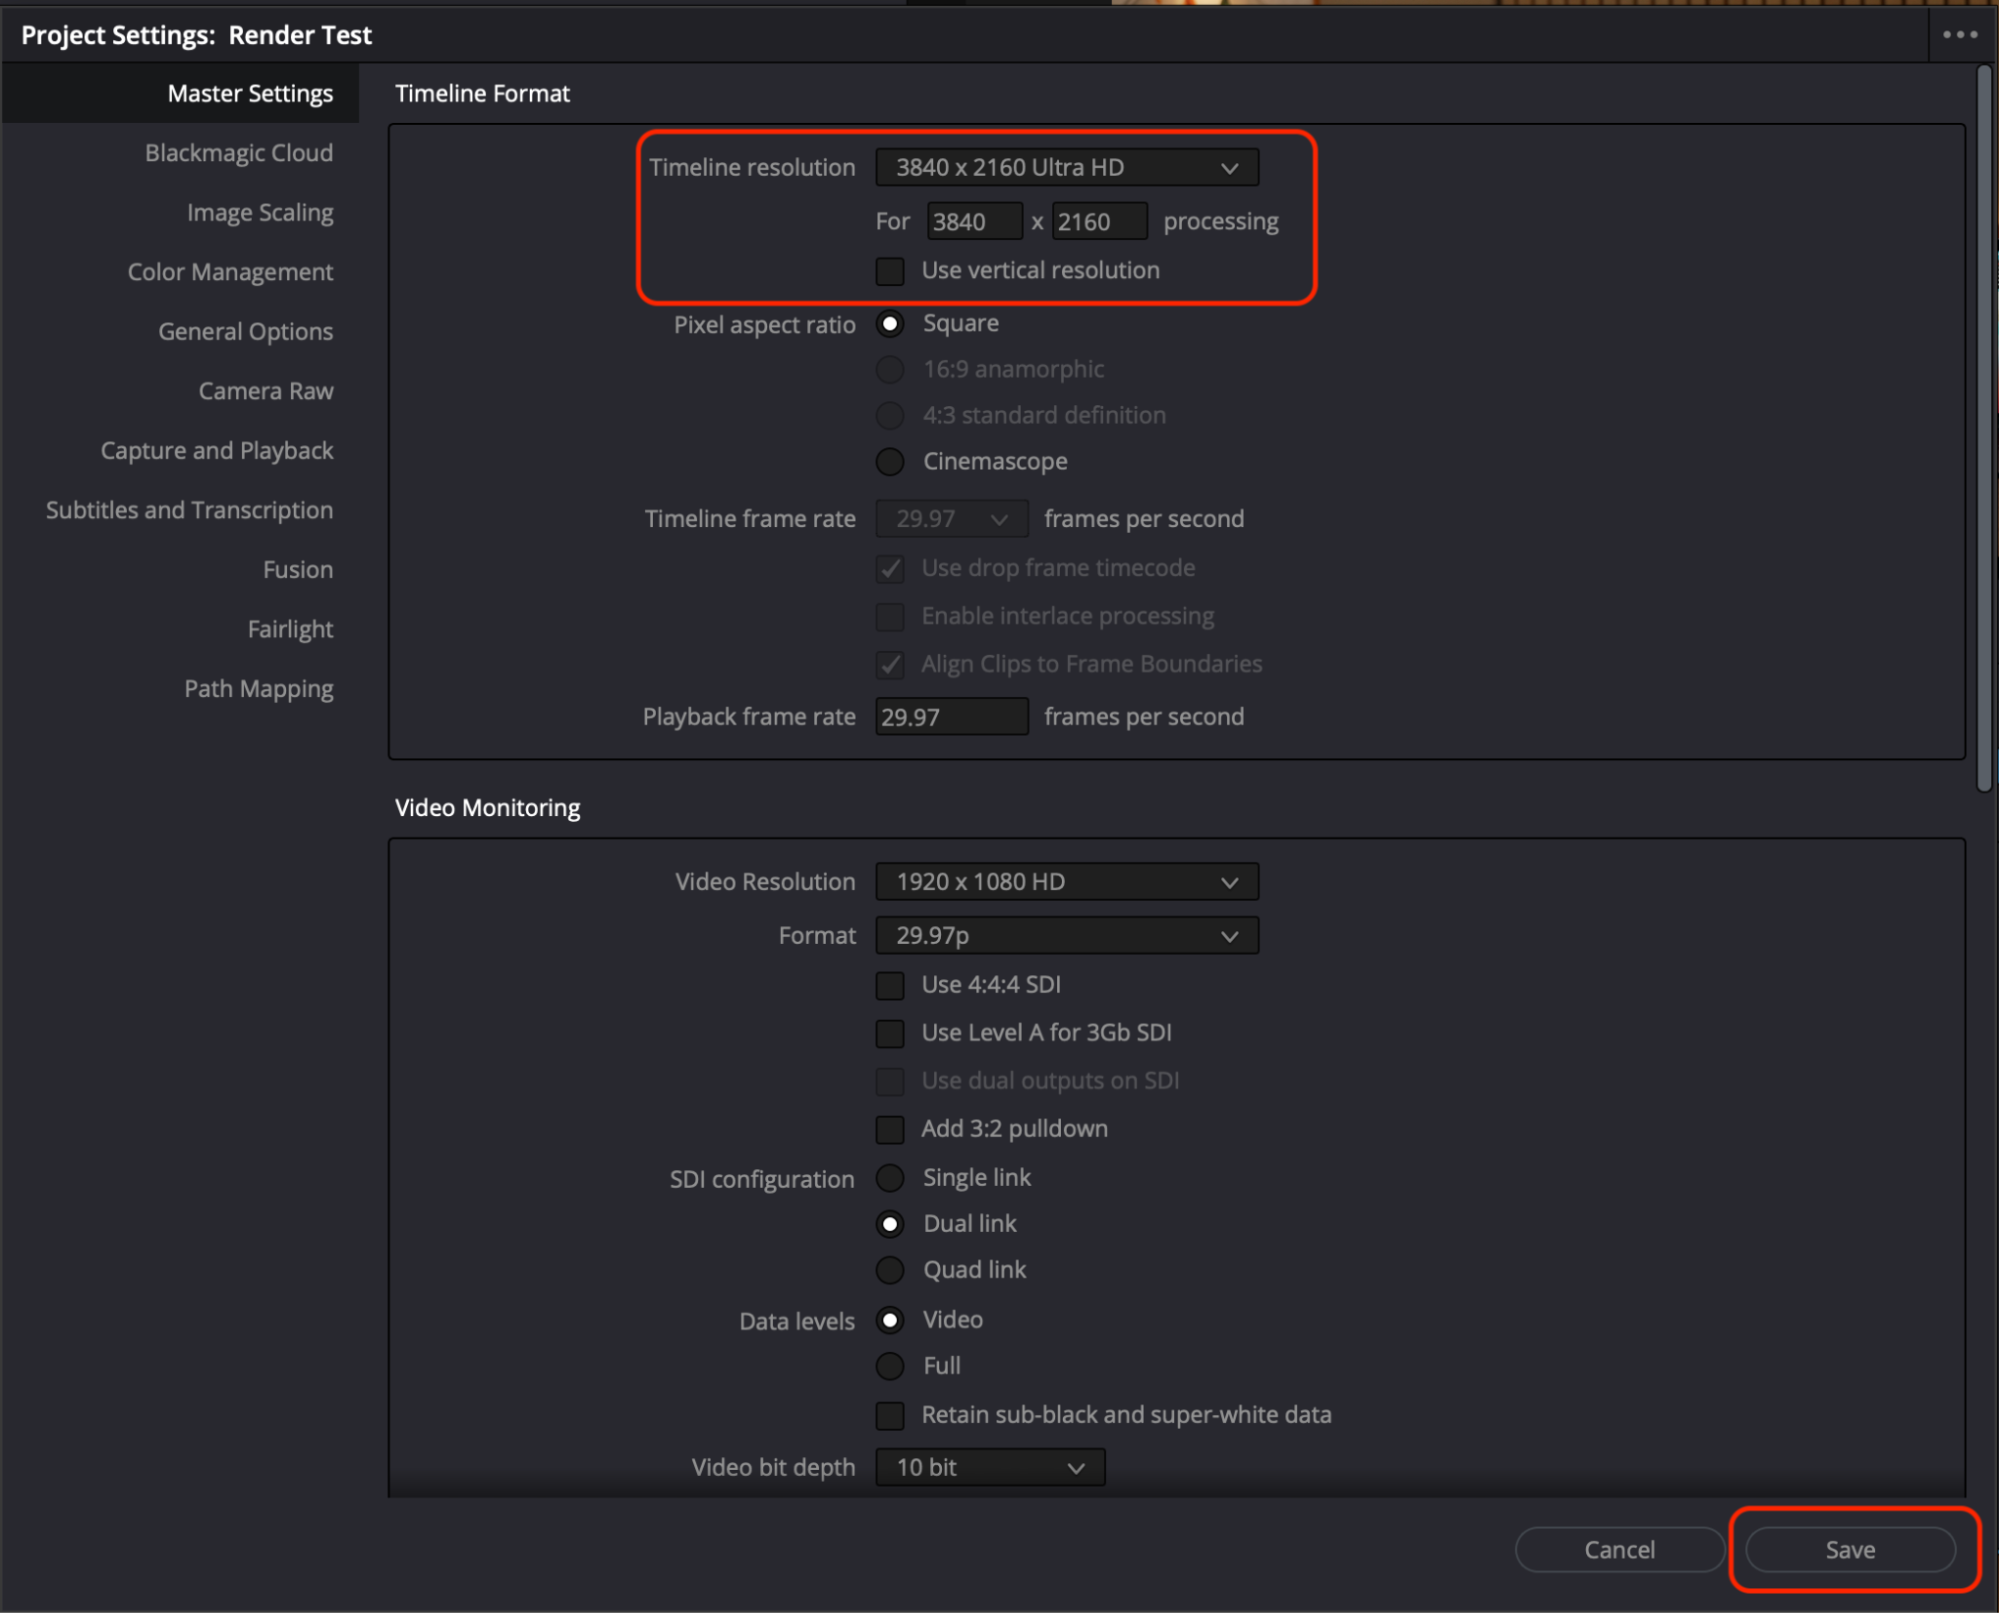Select Cinemascope pixel aspect ratio

tap(889, 462)
